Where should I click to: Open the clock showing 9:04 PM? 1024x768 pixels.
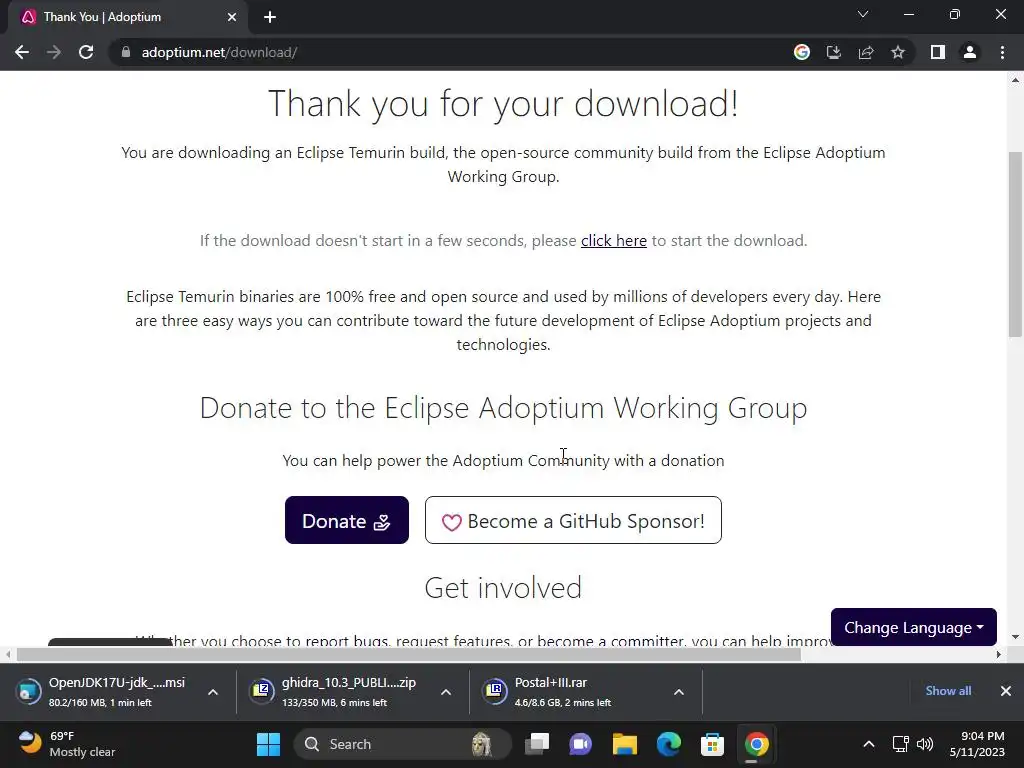pos(977,744)
